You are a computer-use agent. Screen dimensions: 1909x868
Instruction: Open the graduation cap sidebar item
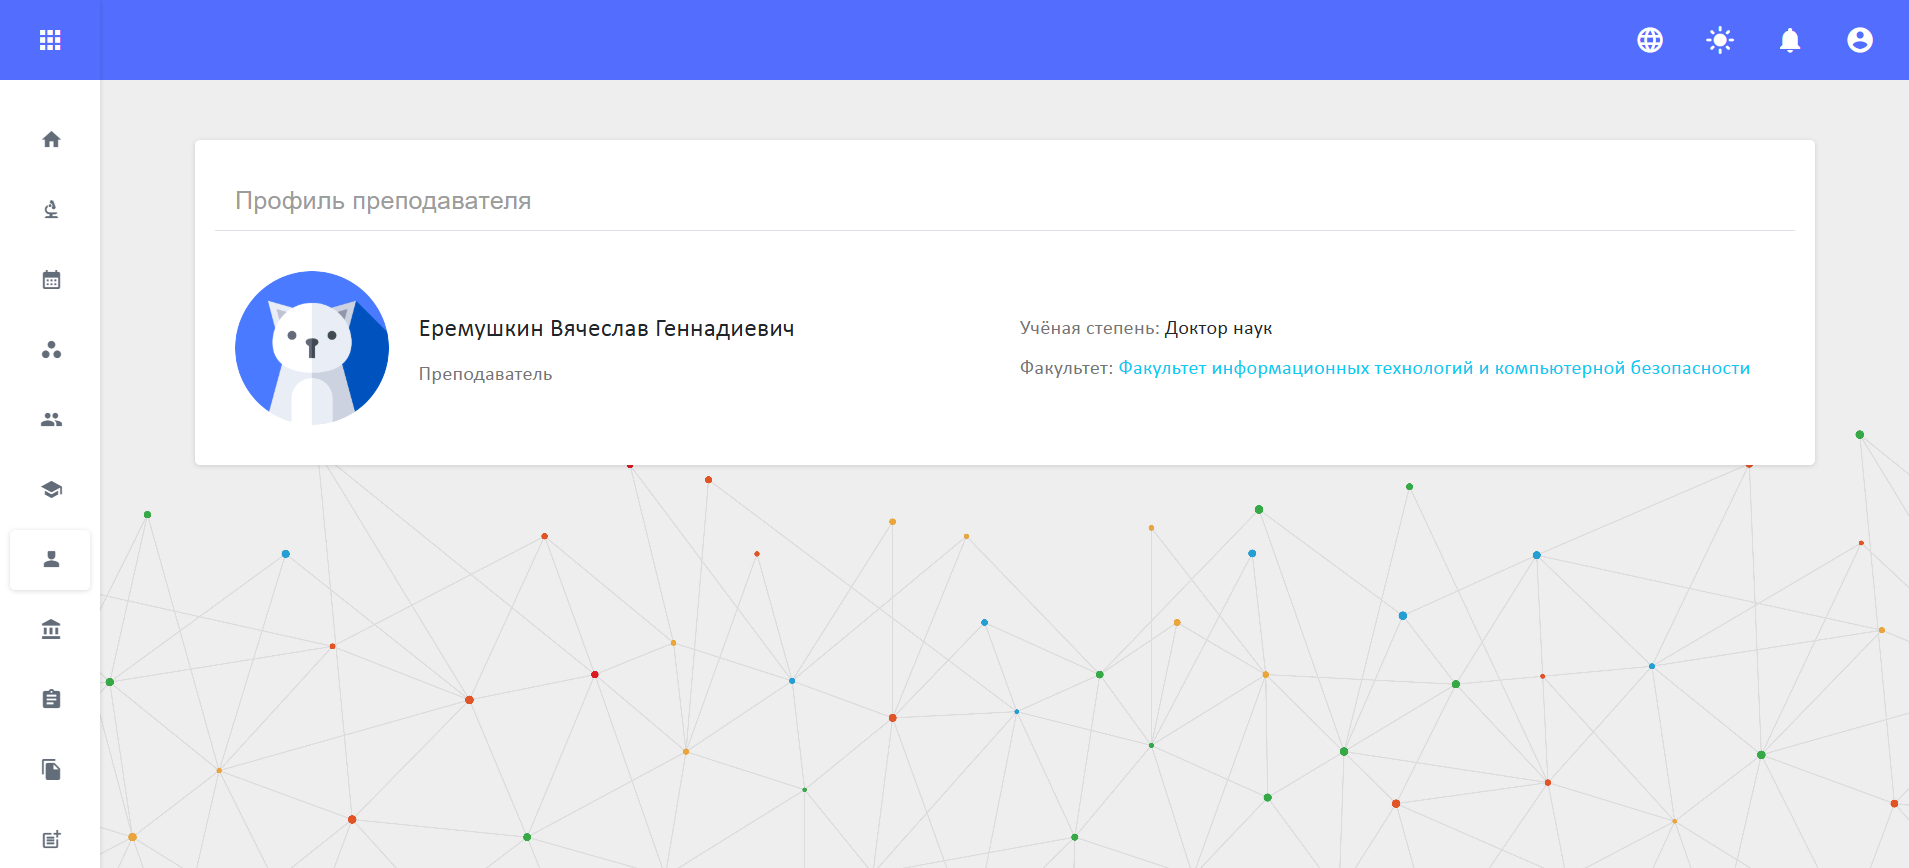coord(51,490)
